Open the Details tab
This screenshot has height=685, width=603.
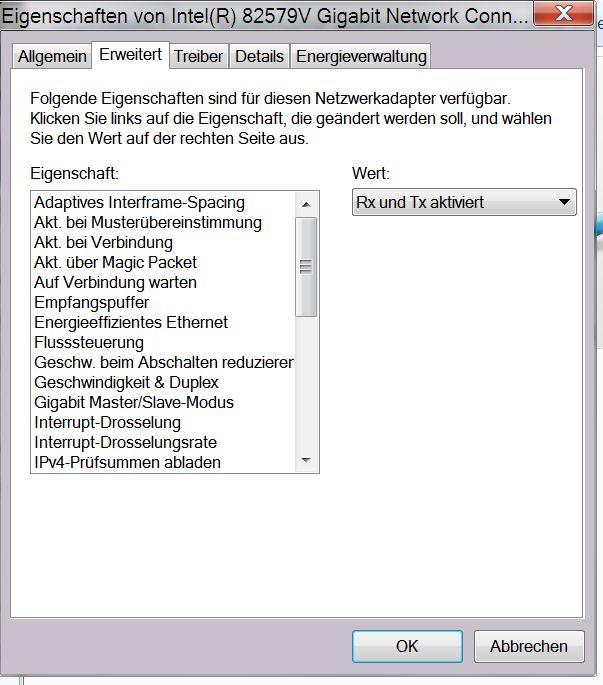[259, 56]
